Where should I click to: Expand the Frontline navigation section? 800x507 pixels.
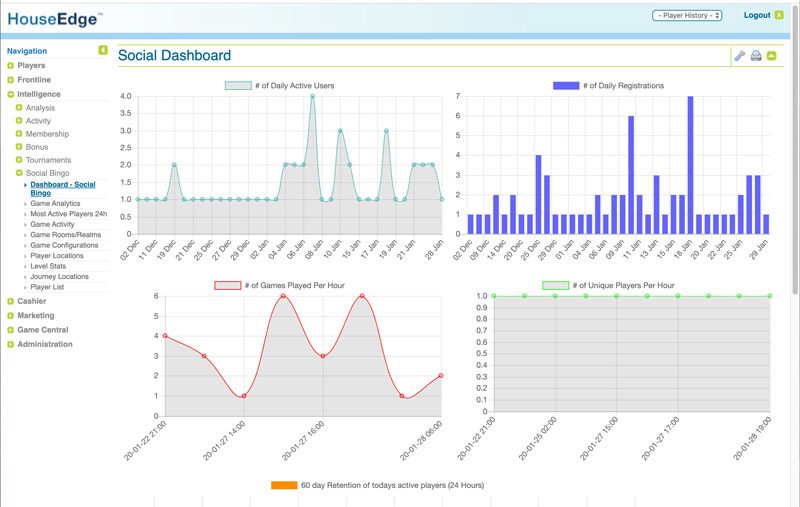coord(10,80)
